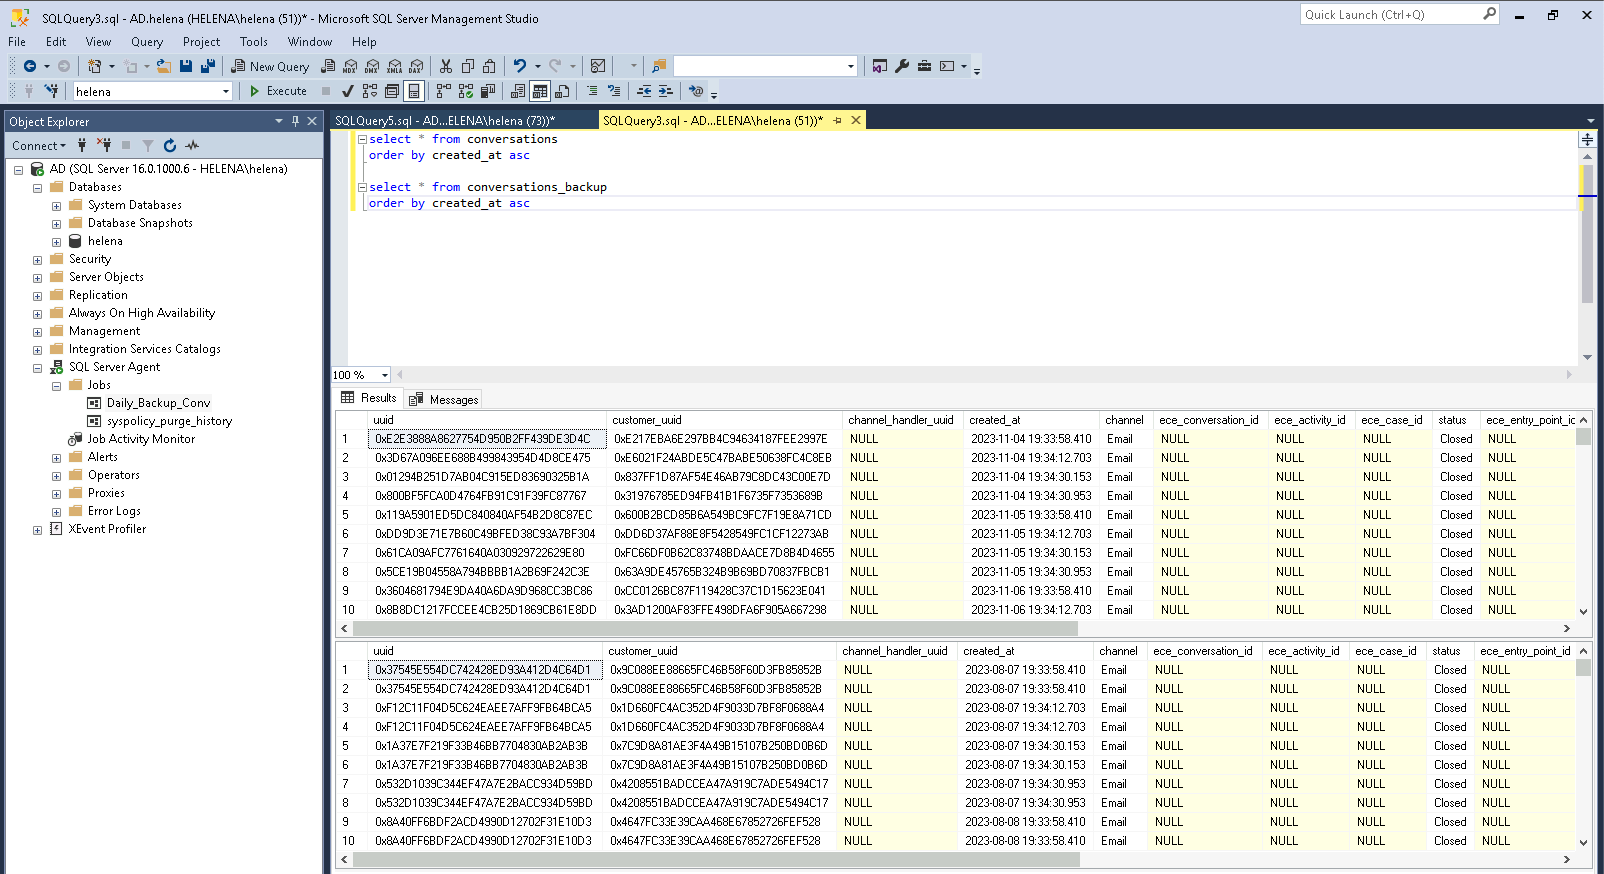Collapse the SQL Server Agent node
The height and width of the screenshot is (874, 1604).
[x=38, y=368]
